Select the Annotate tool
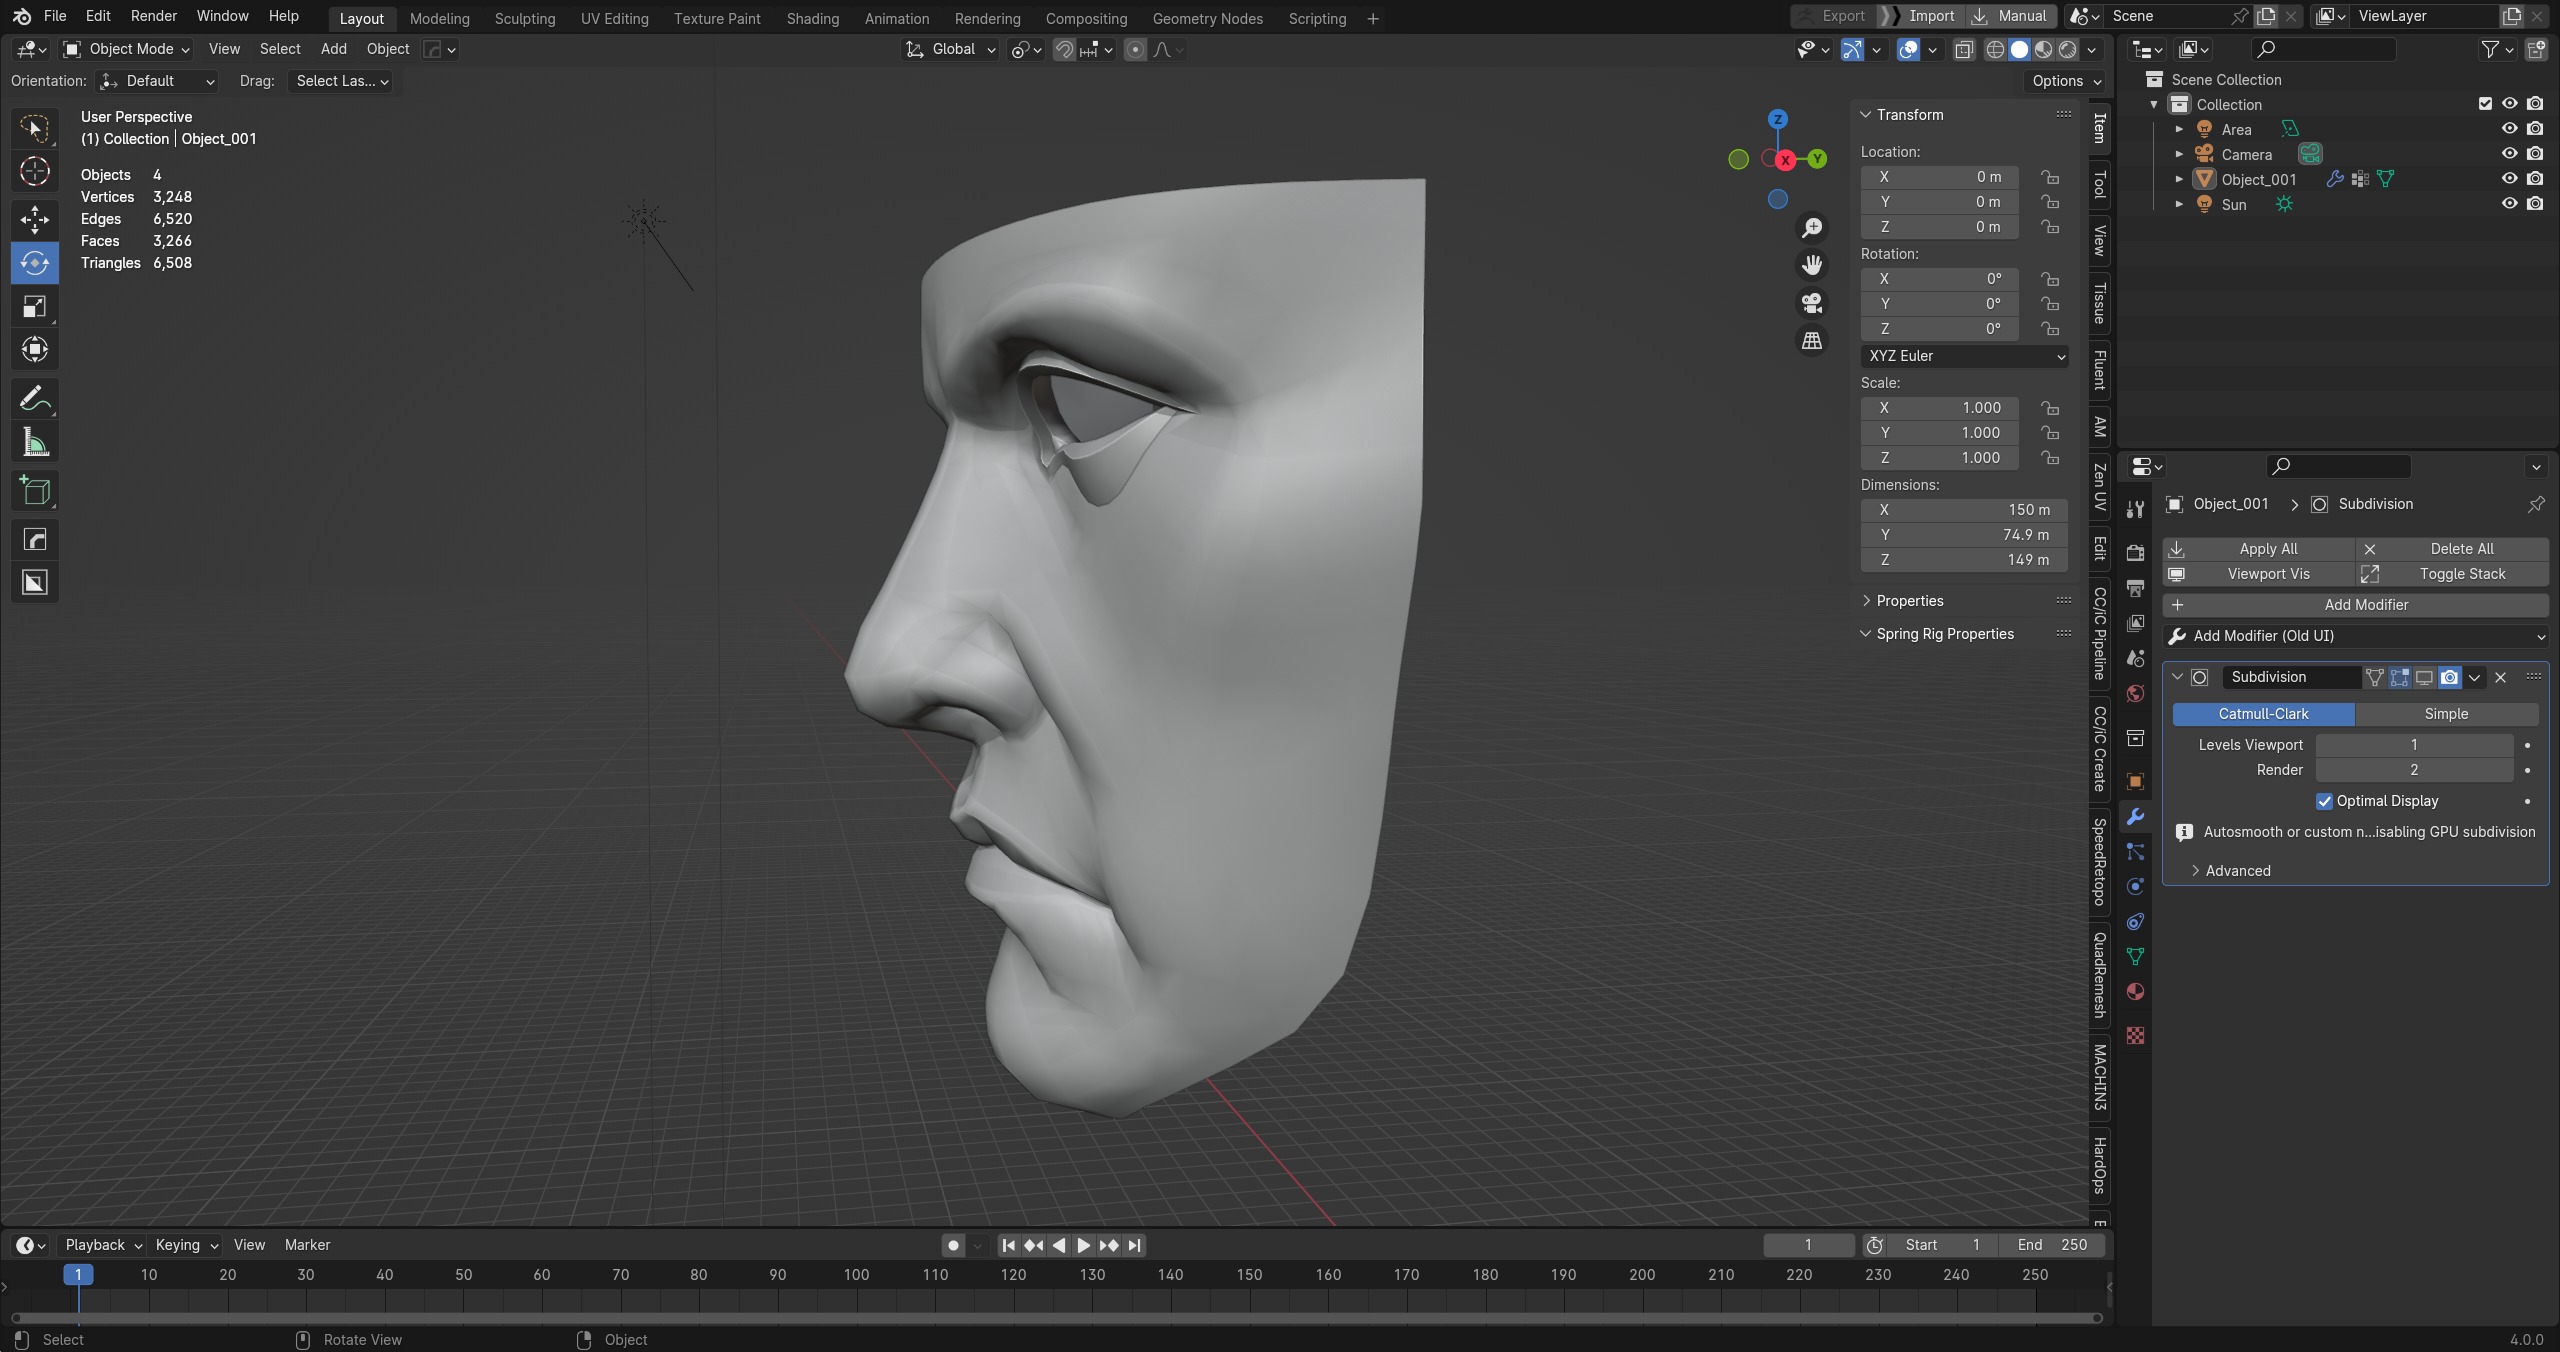 35,399
